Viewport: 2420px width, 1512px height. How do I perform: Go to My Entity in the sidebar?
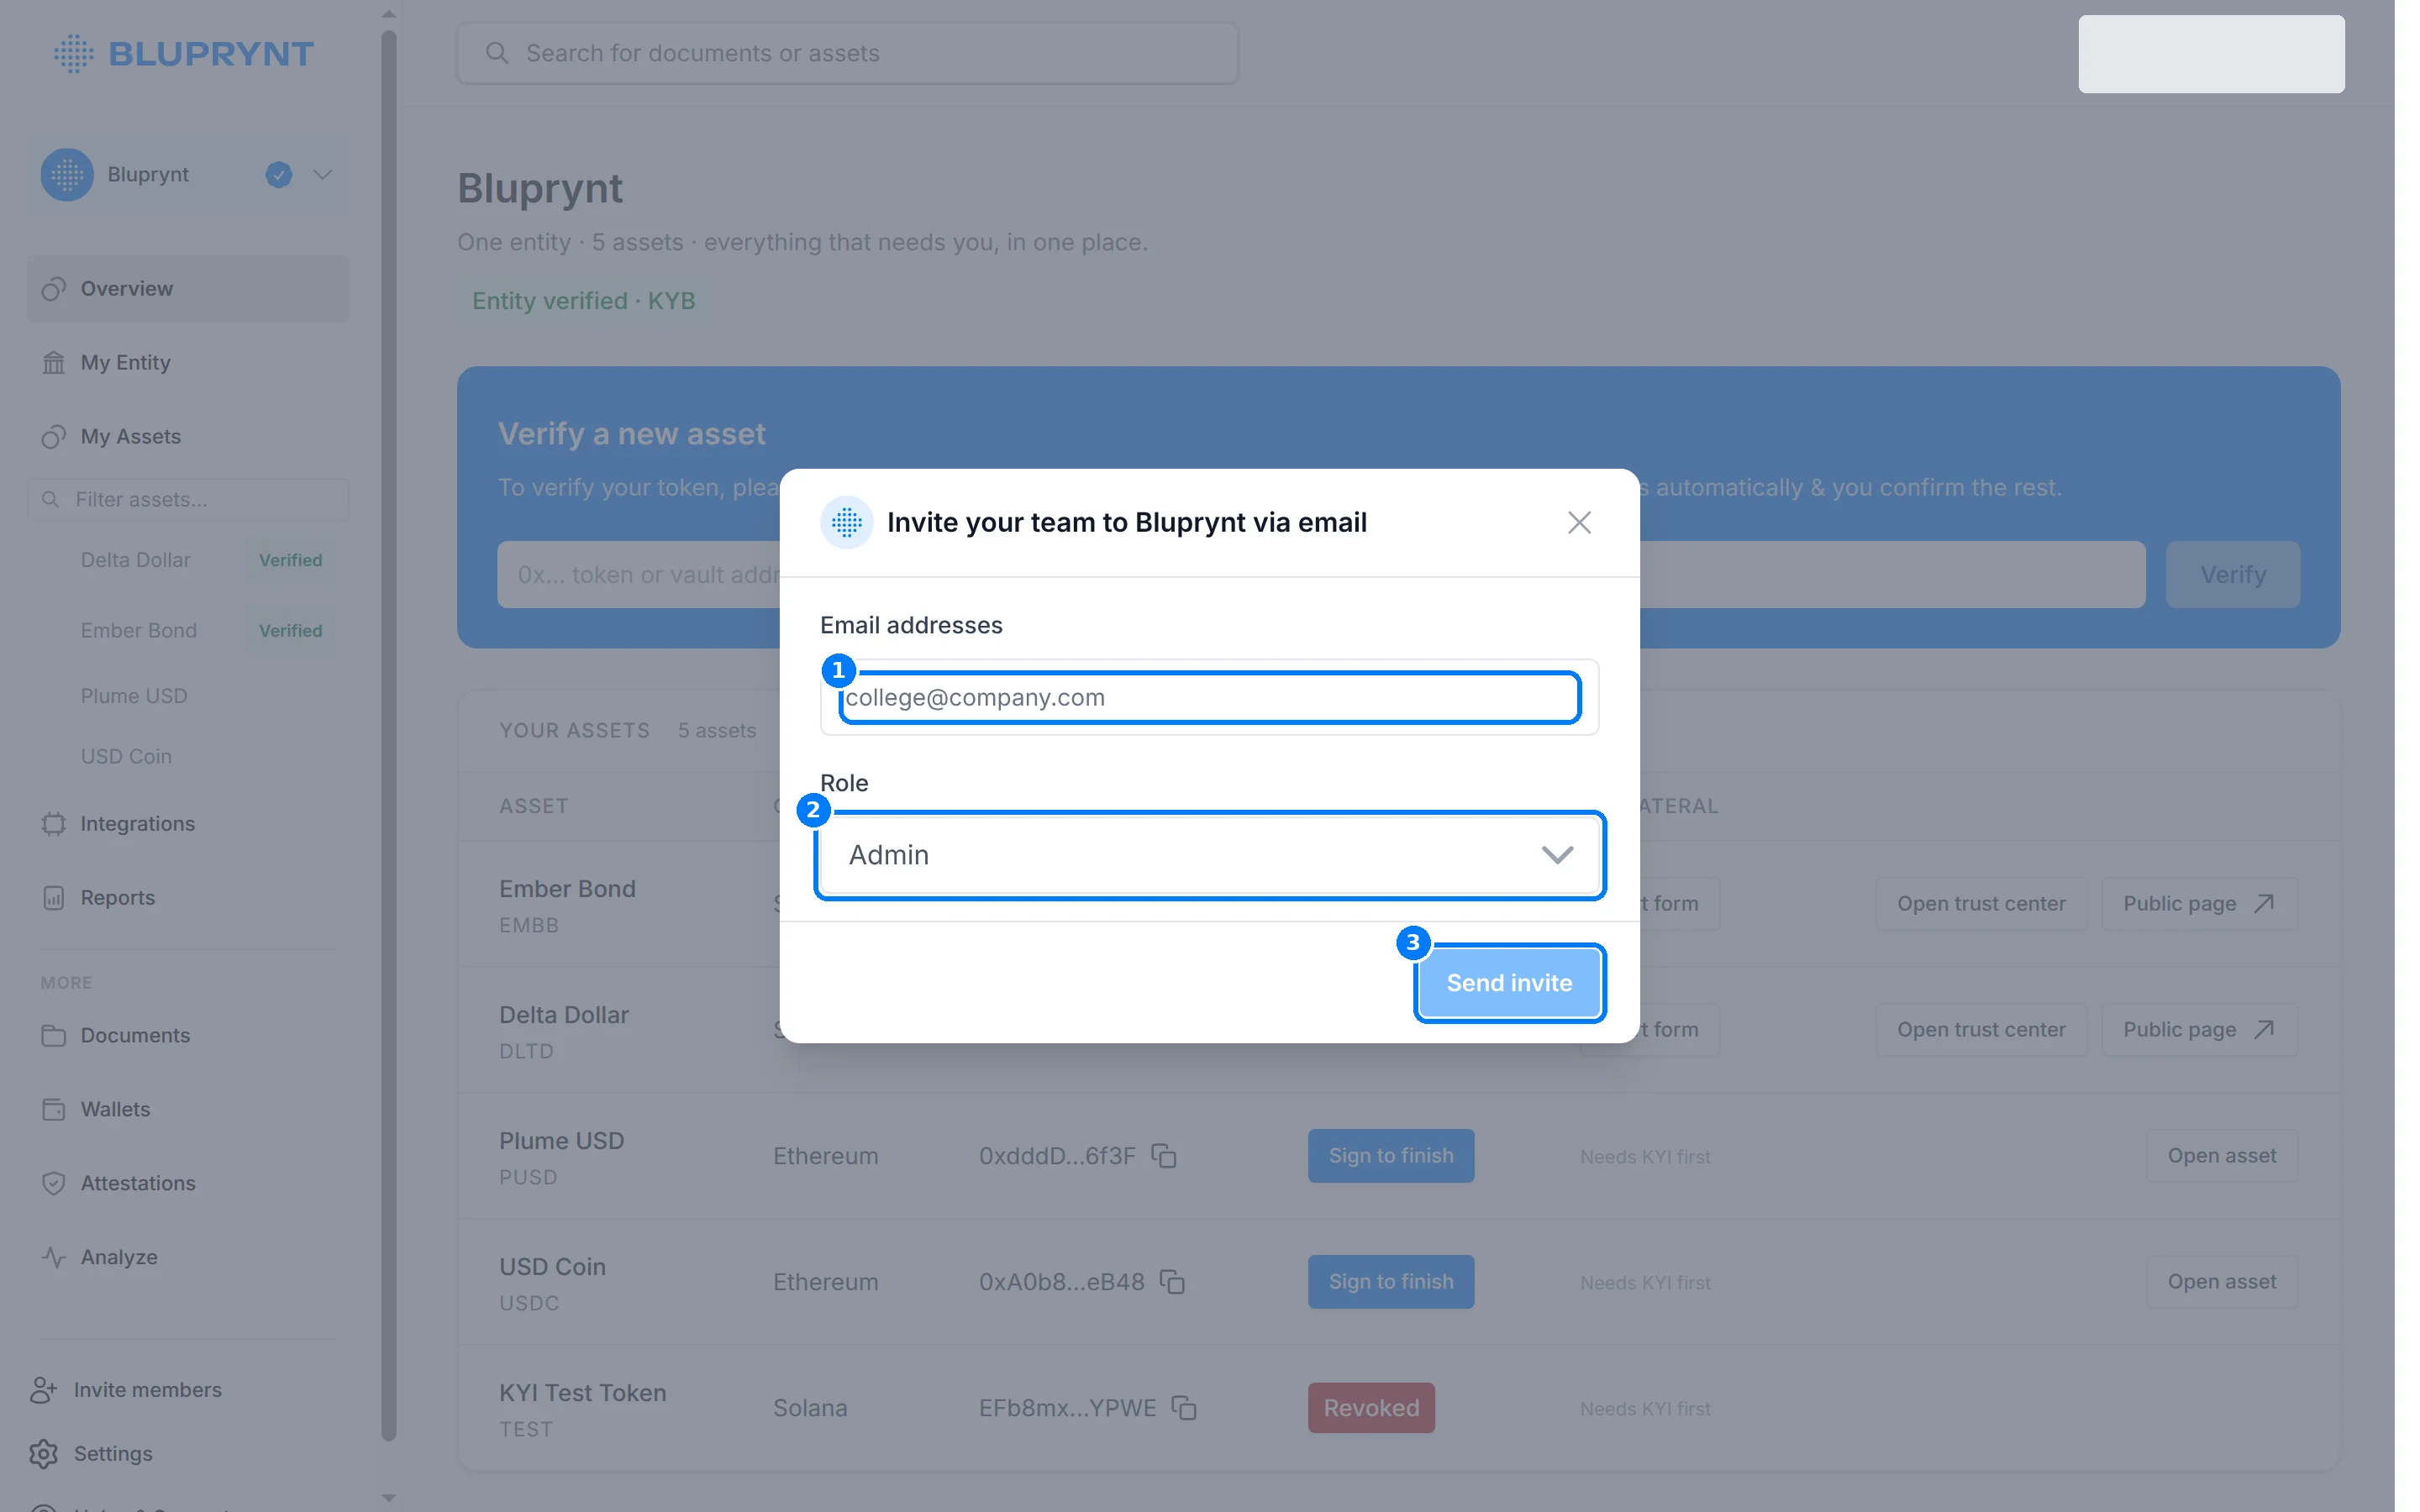pyautogui.click(x=188, y=362)
